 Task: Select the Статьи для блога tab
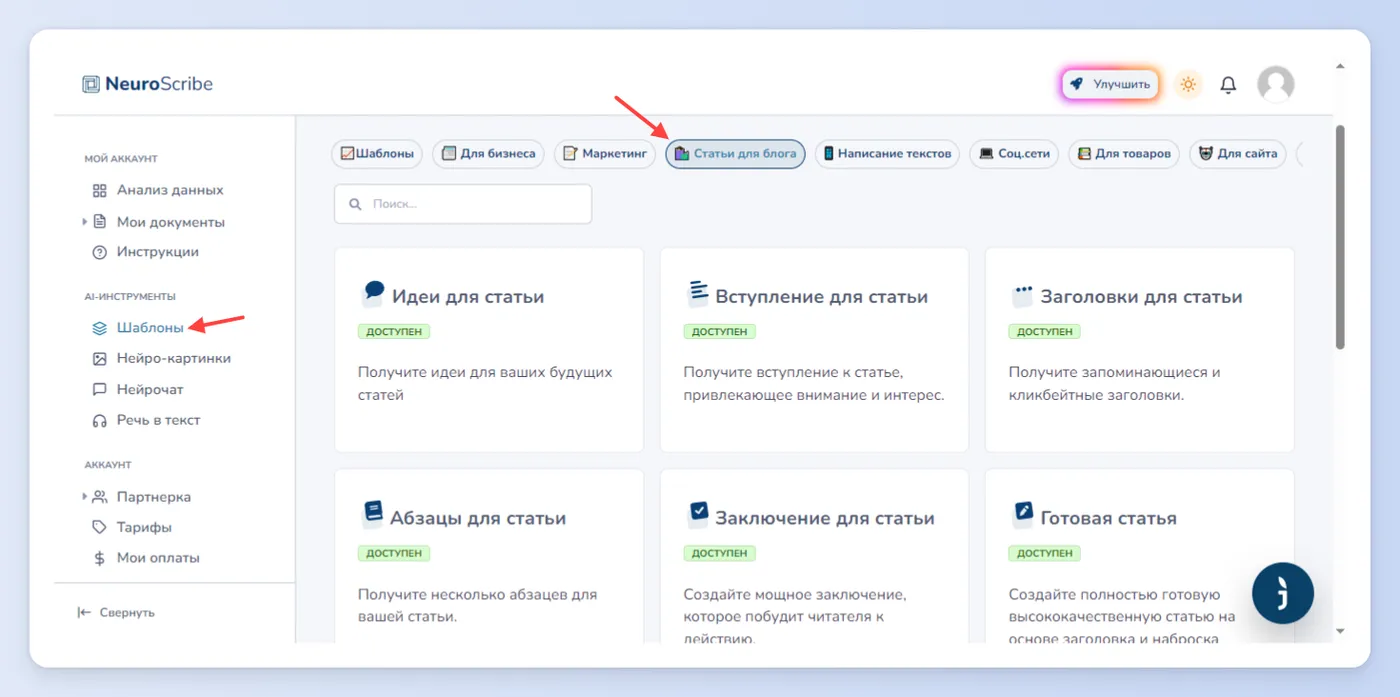click(735, 154)
